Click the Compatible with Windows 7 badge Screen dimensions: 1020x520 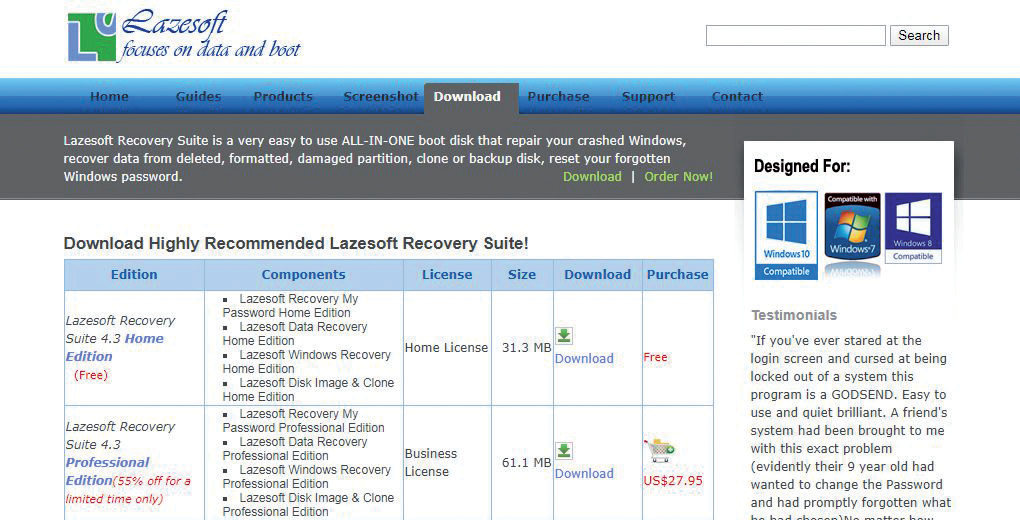tap(852, 226)
